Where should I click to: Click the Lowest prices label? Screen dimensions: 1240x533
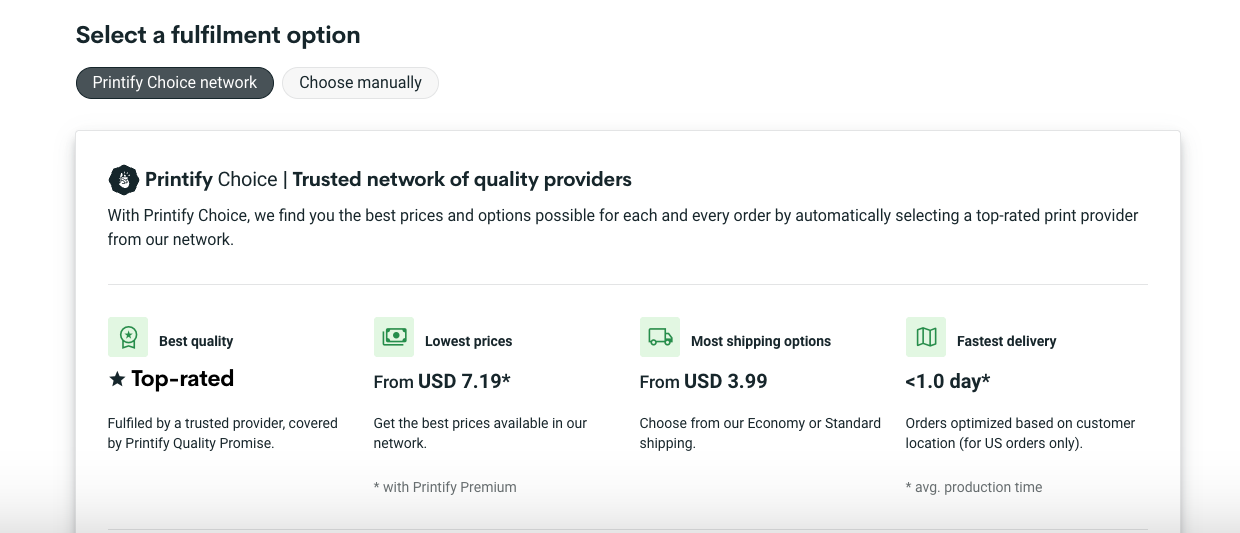point(468,341)
